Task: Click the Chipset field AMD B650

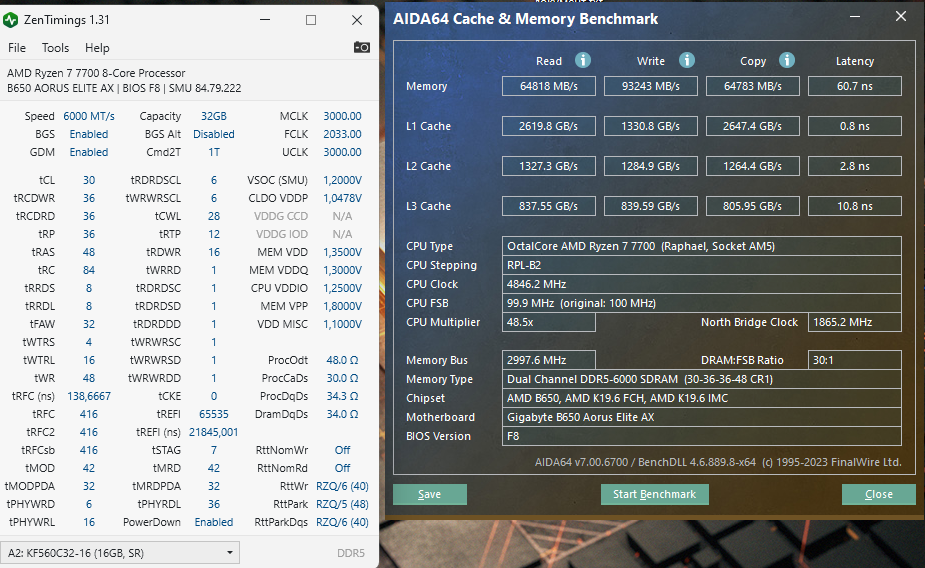Action: tap(701, 398)
